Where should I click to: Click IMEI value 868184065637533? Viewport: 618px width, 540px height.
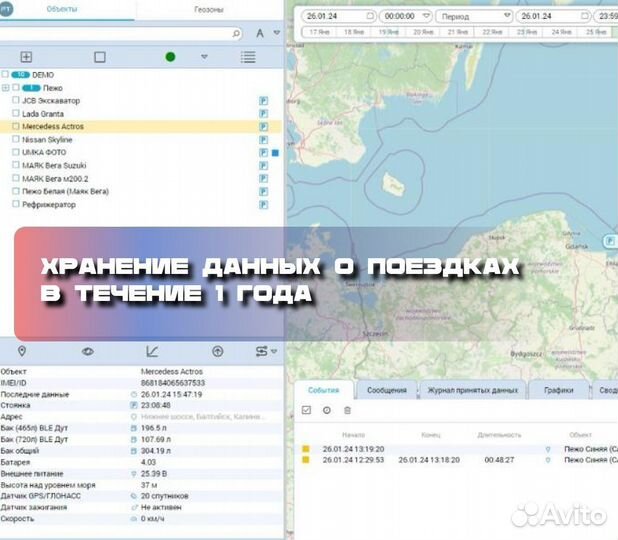pos(173,383)
